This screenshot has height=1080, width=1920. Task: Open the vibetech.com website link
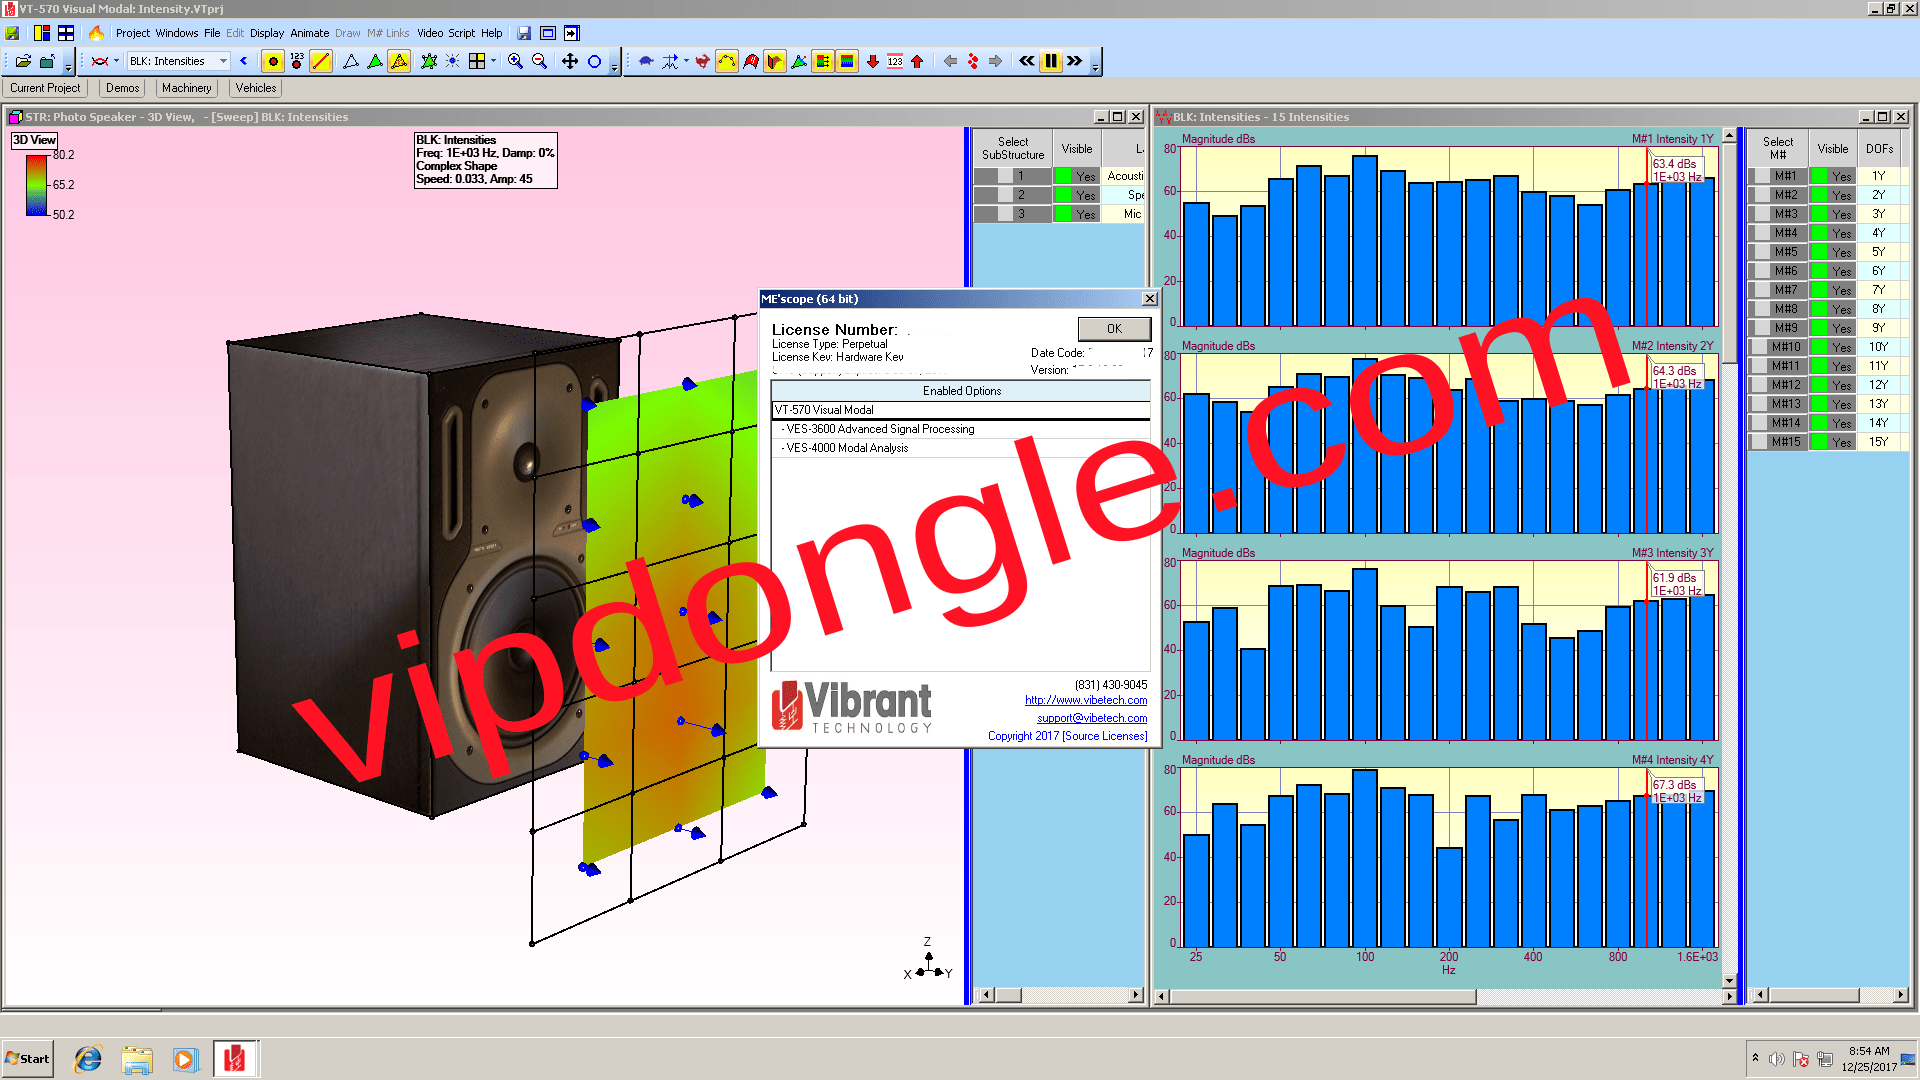pyautogui.click(x=1085, y=700)
